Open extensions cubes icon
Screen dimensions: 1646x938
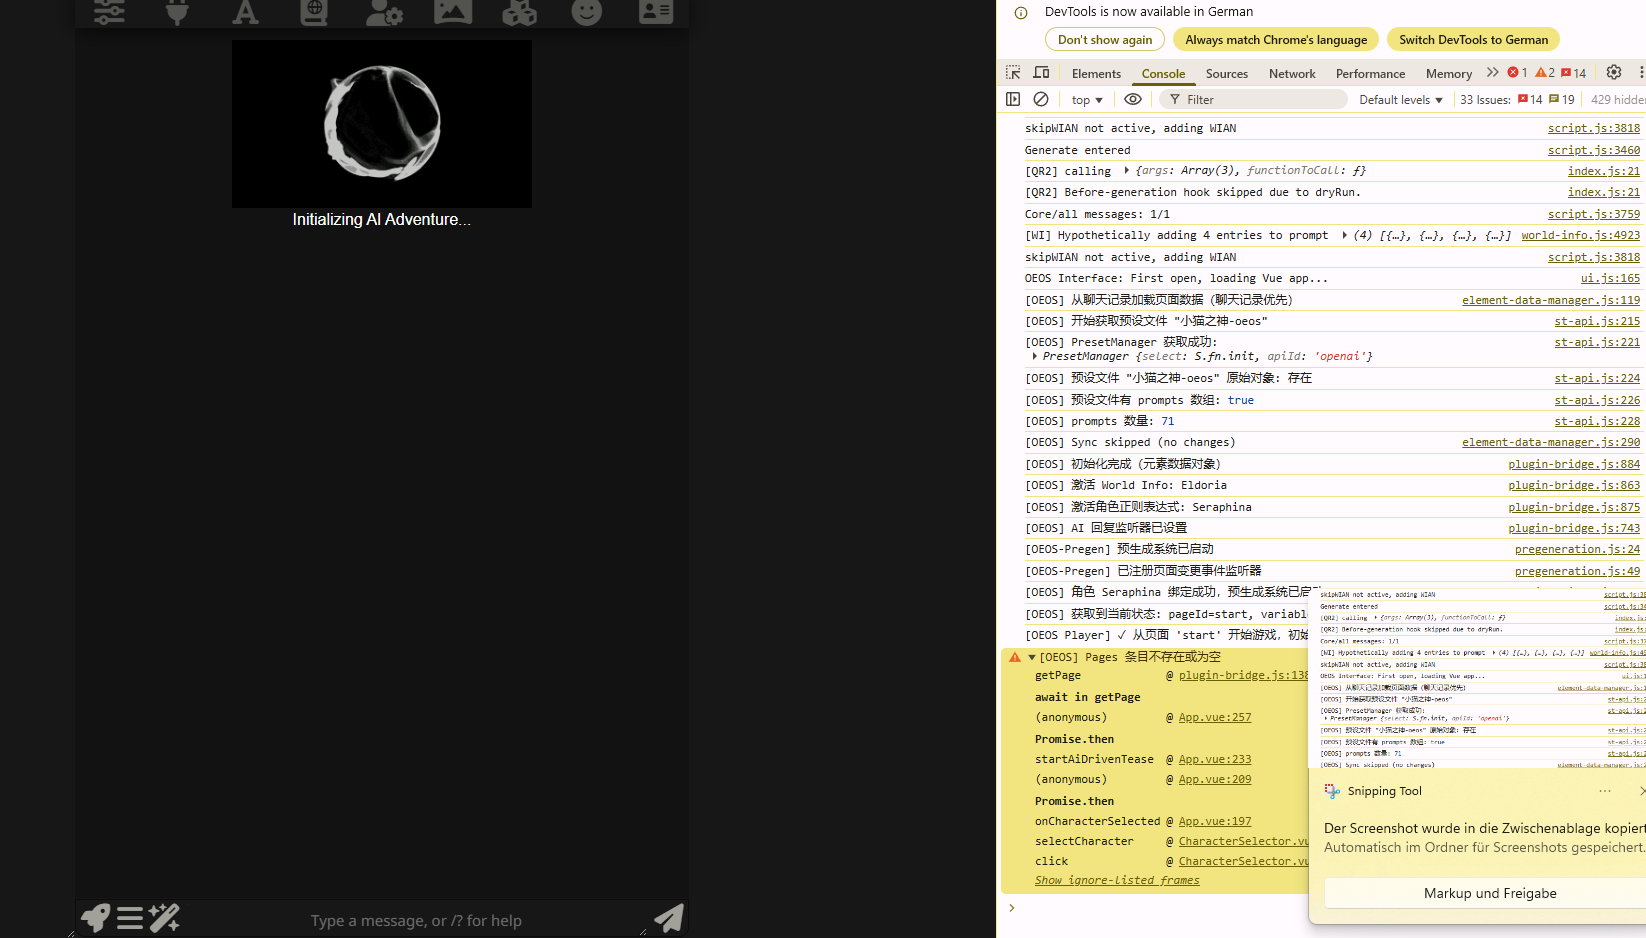[x=519, y=12]
